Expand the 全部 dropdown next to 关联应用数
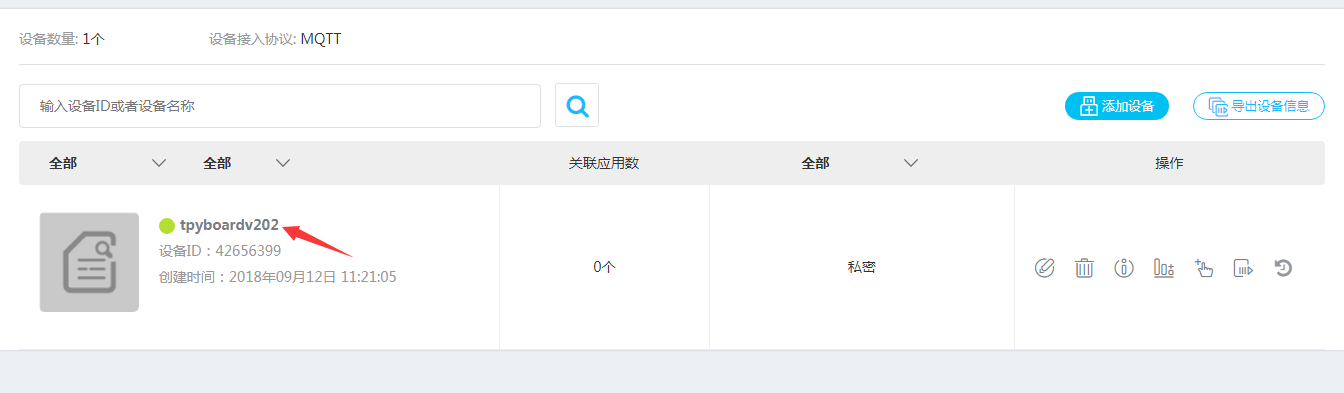 [860, 163]
